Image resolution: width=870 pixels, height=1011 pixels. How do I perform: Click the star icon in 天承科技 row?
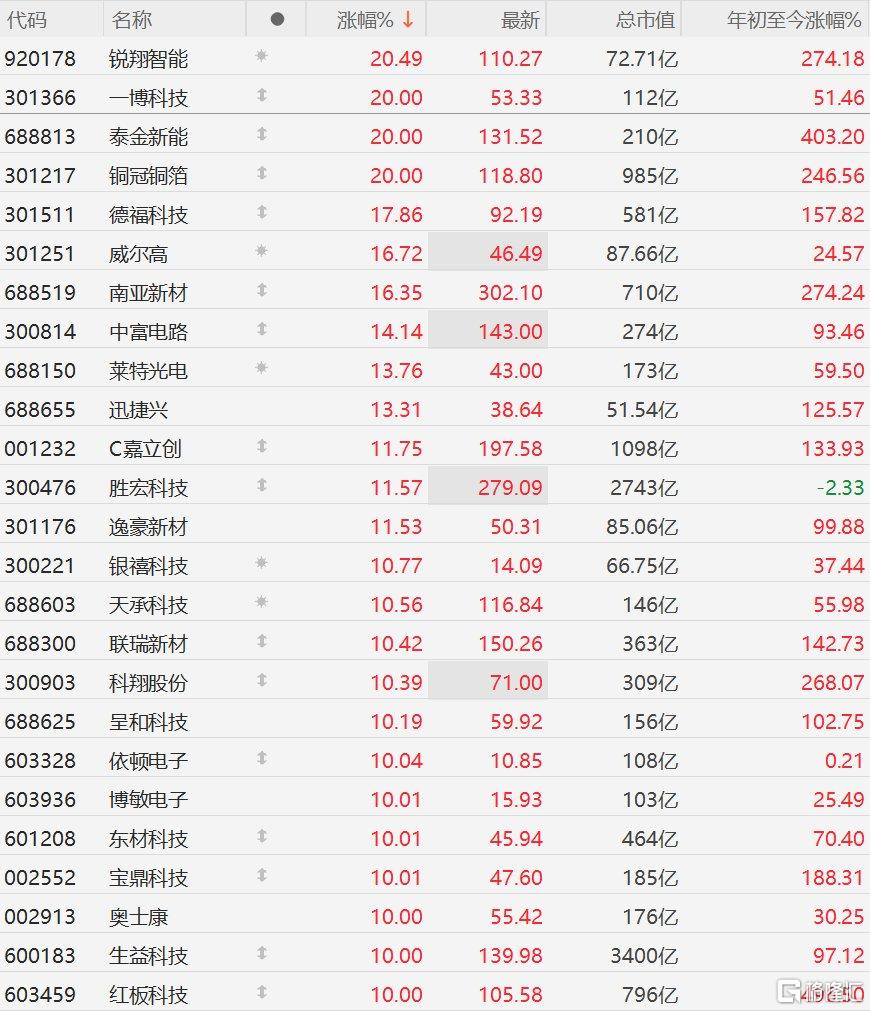click(261, 602)
